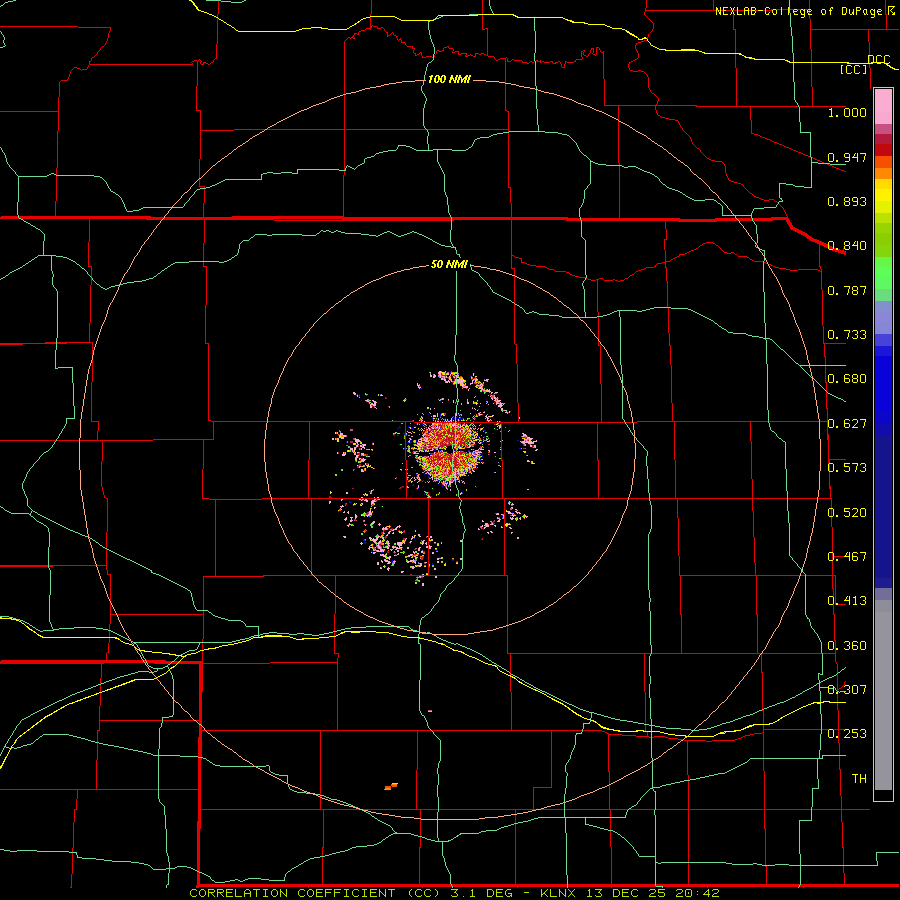
Task: Click the 0.893 color scale value
Action: click(847, 201)
